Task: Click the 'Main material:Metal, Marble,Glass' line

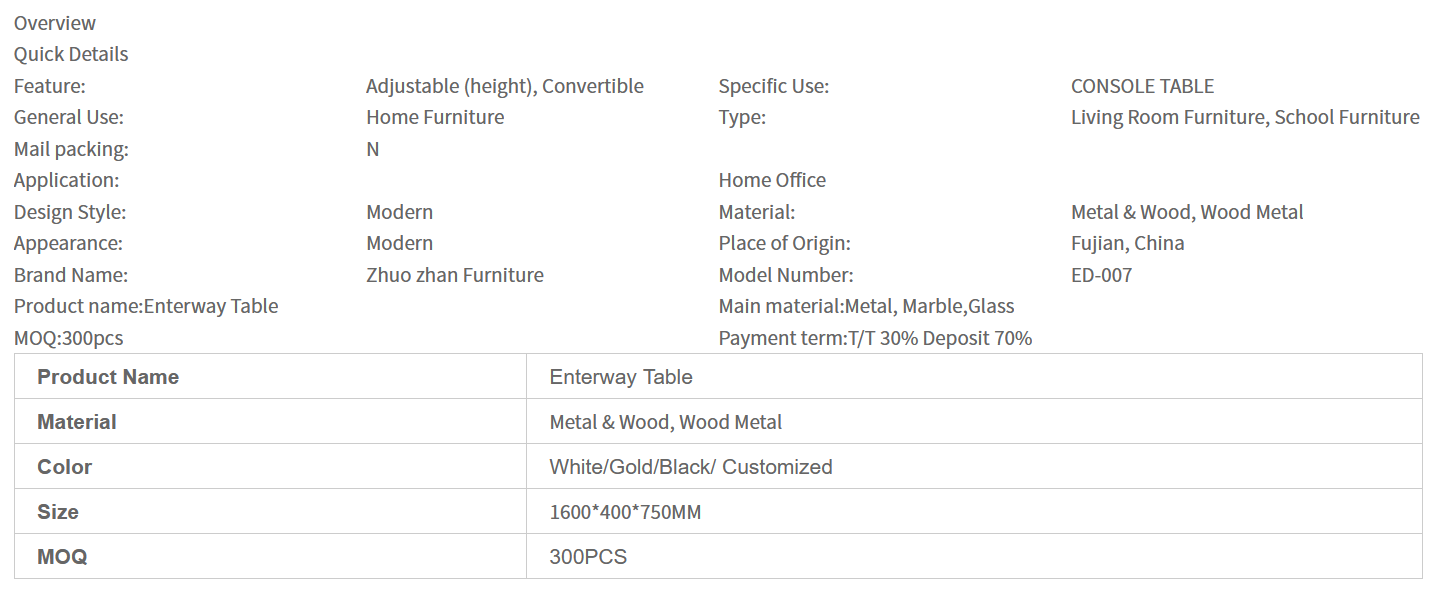Action: (866, 306)
